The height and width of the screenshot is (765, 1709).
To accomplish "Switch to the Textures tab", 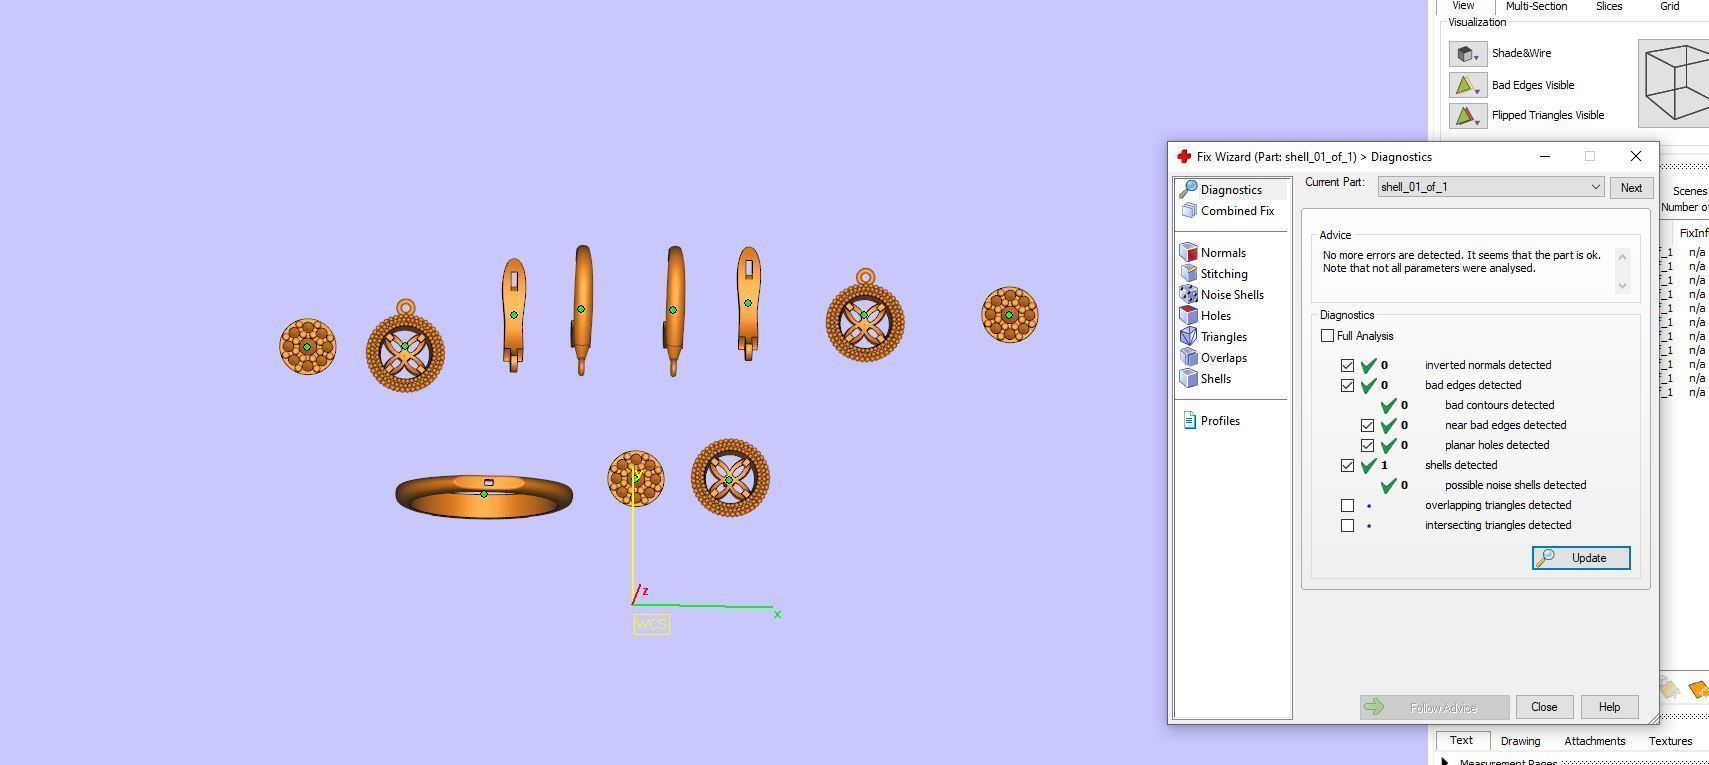I will pyautogui.click(x=1670, y=741).
